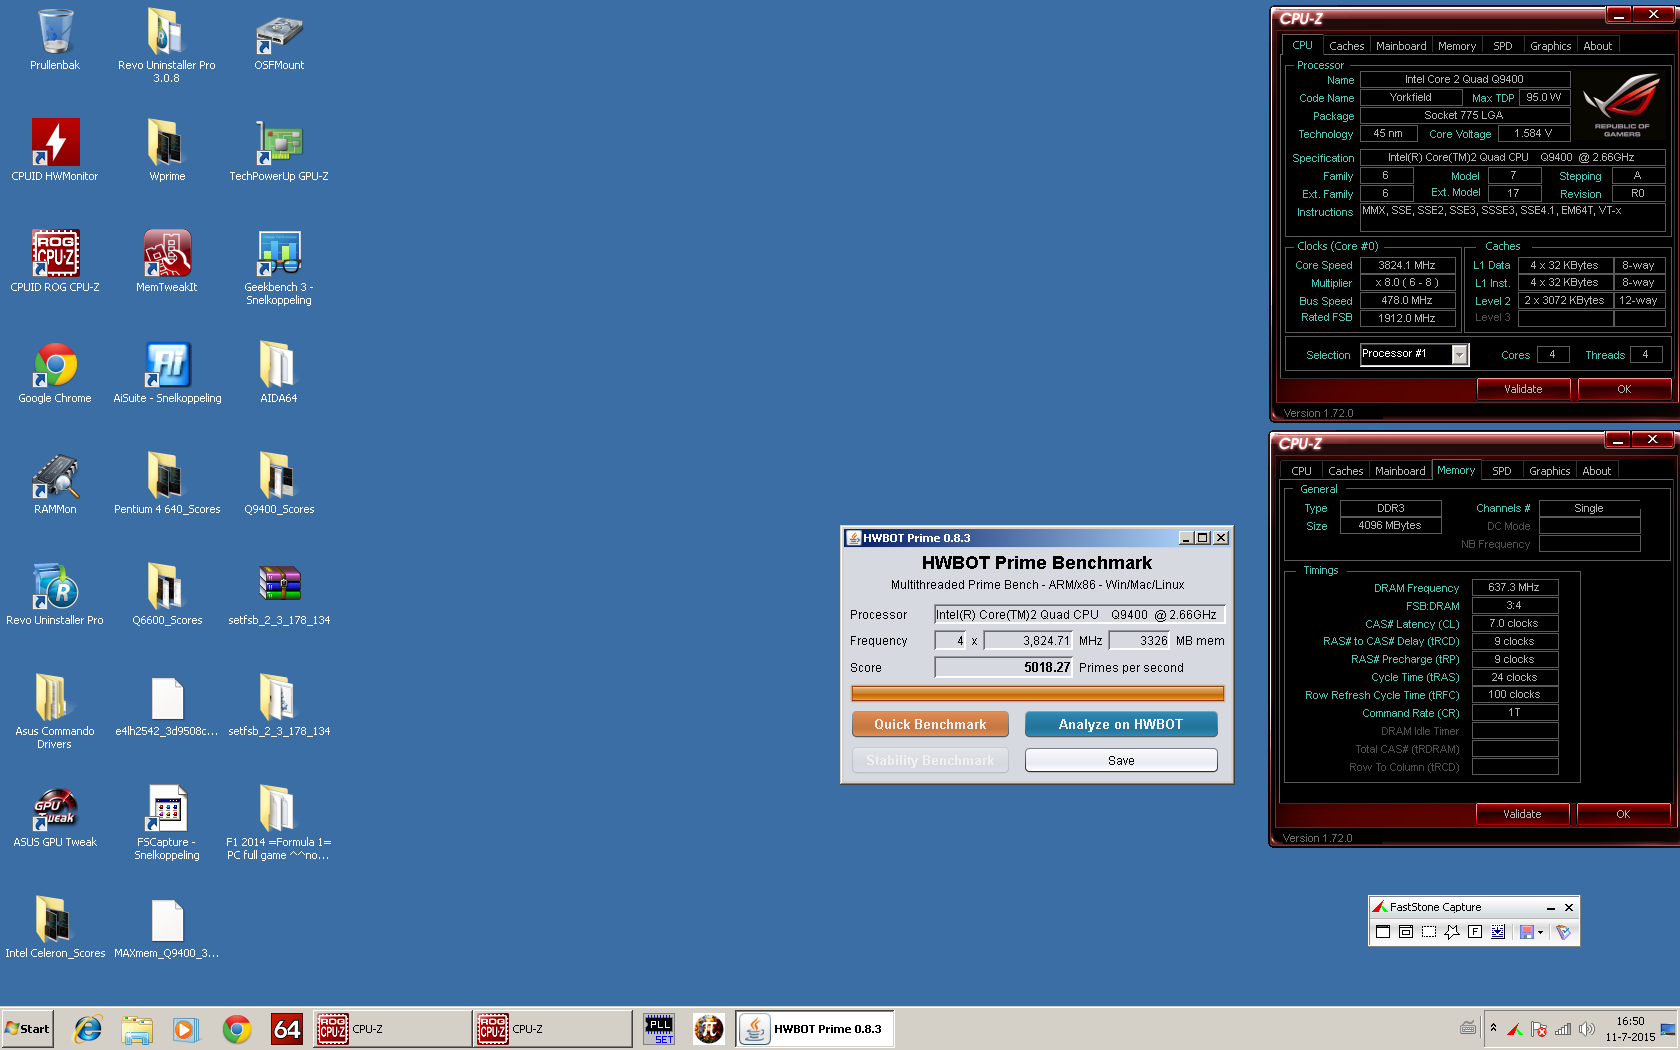
Task: Run the Quick Benchmark in HWBOT Prime
Action: click(930, 724)
